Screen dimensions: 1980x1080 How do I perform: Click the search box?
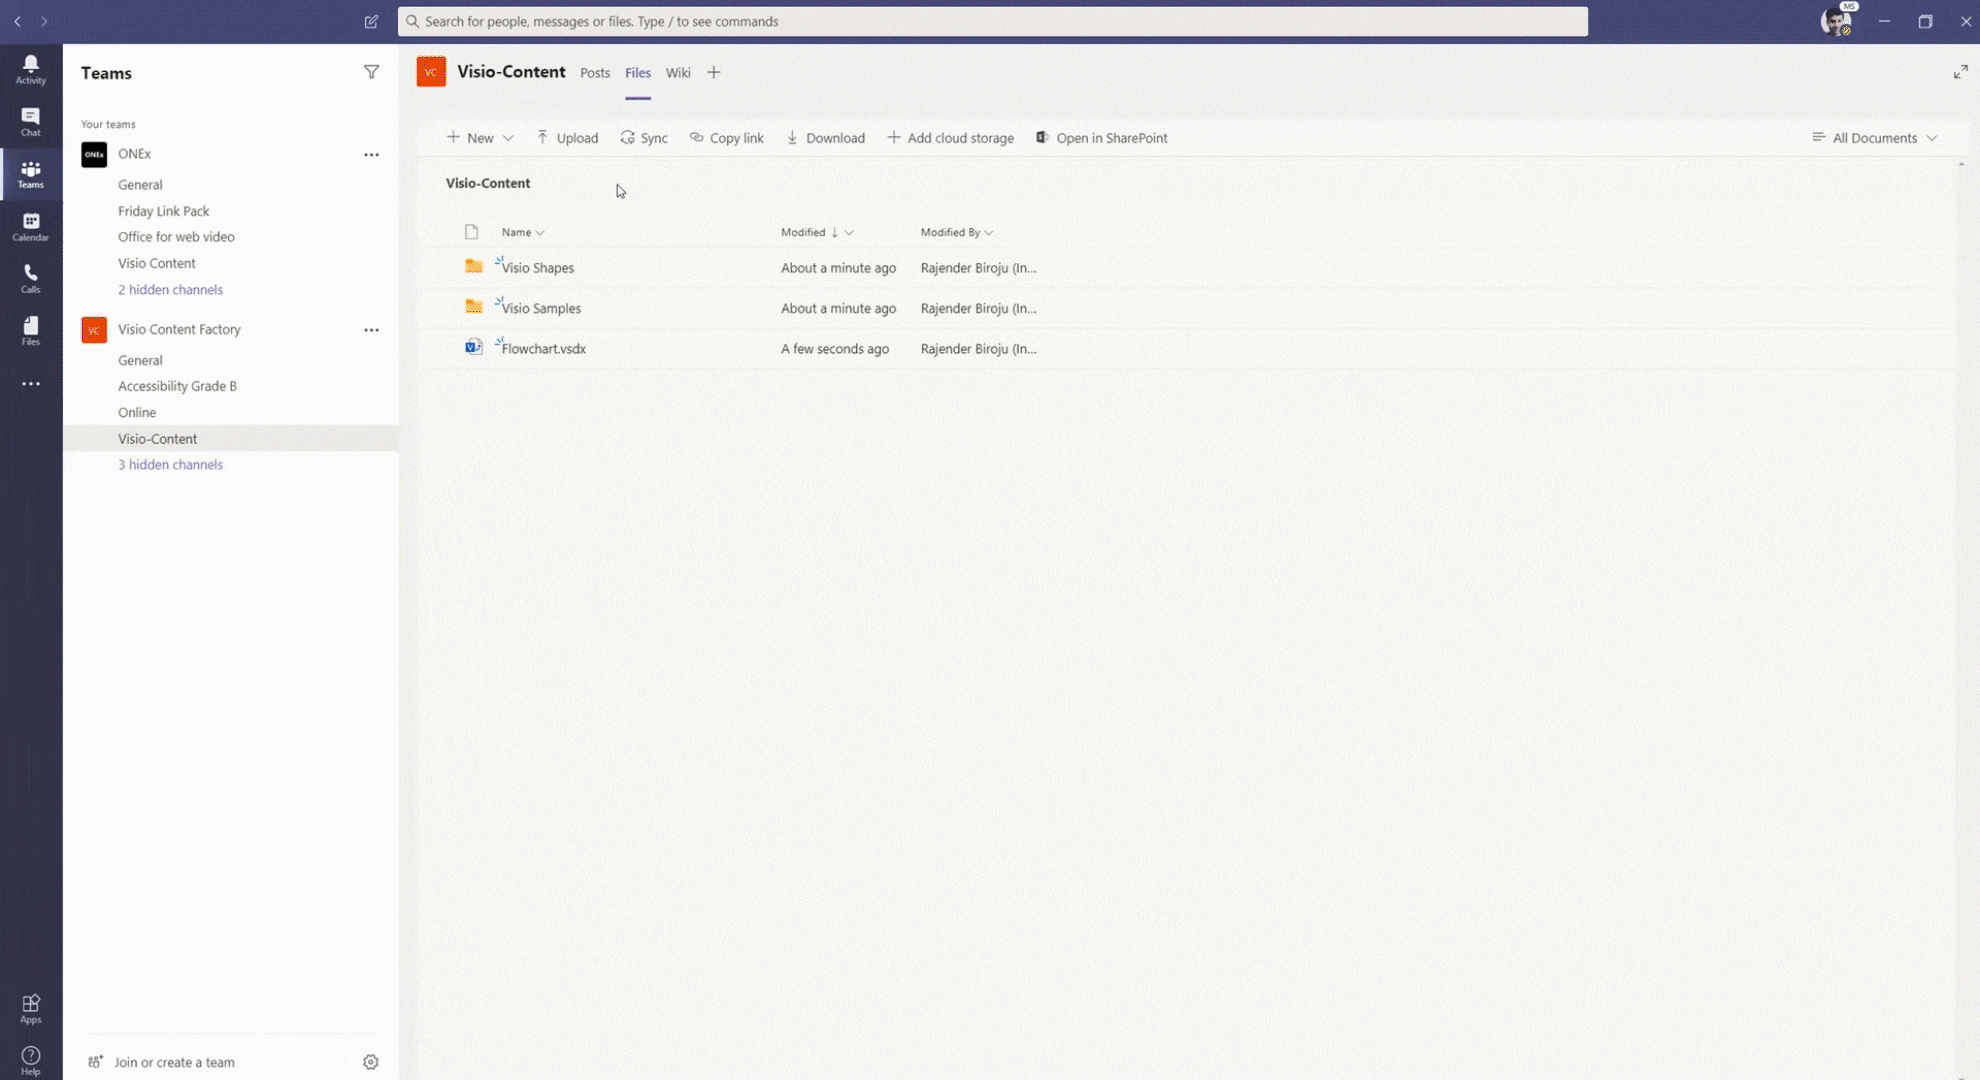[992, 21]
